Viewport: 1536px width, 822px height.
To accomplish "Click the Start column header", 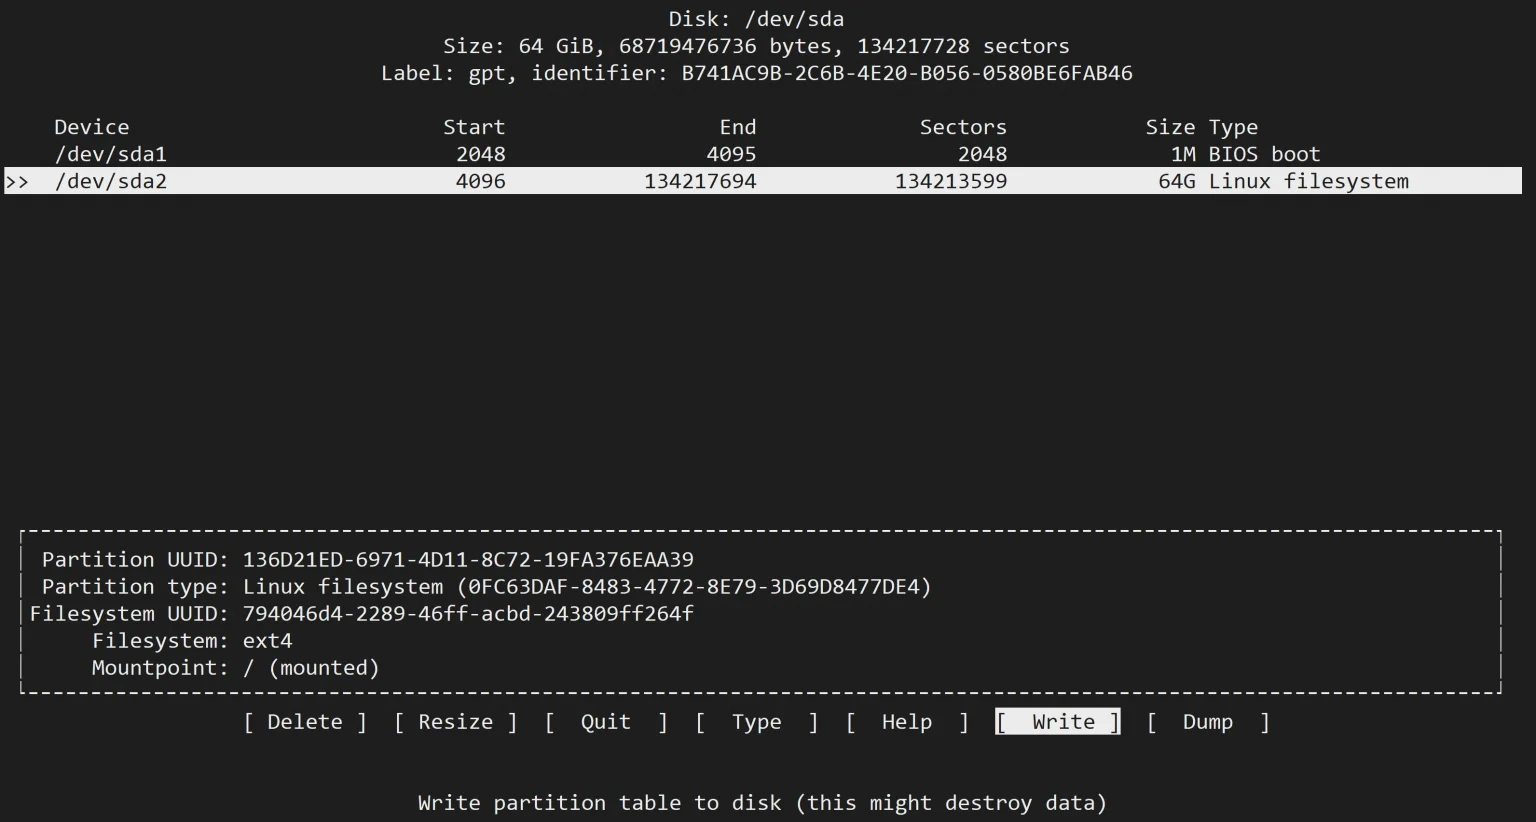I will pyautogui.click(x=474, y=127).
